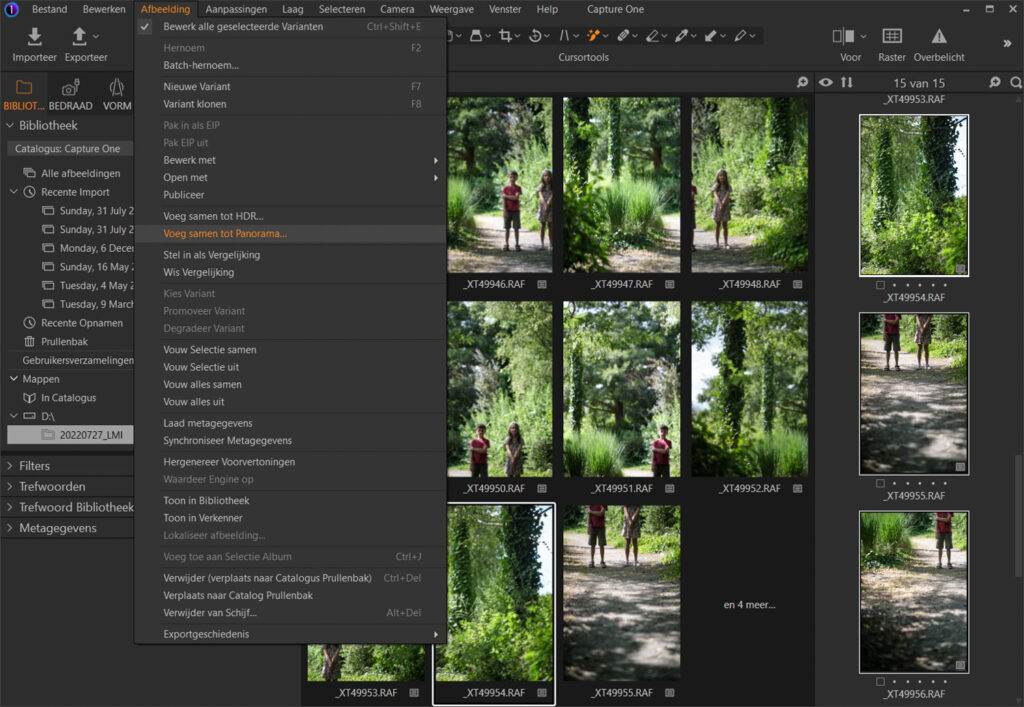Select the keyboard-shaped cursor tool

(476, 36)
